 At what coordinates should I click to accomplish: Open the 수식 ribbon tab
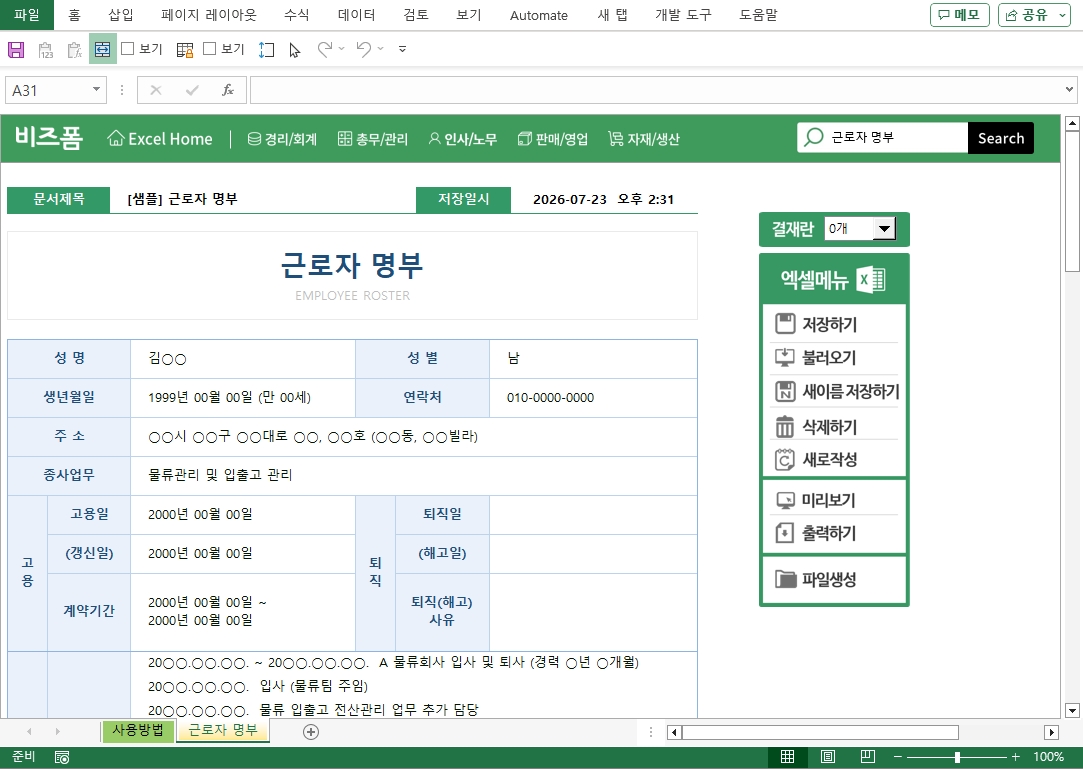pos(297,15)
